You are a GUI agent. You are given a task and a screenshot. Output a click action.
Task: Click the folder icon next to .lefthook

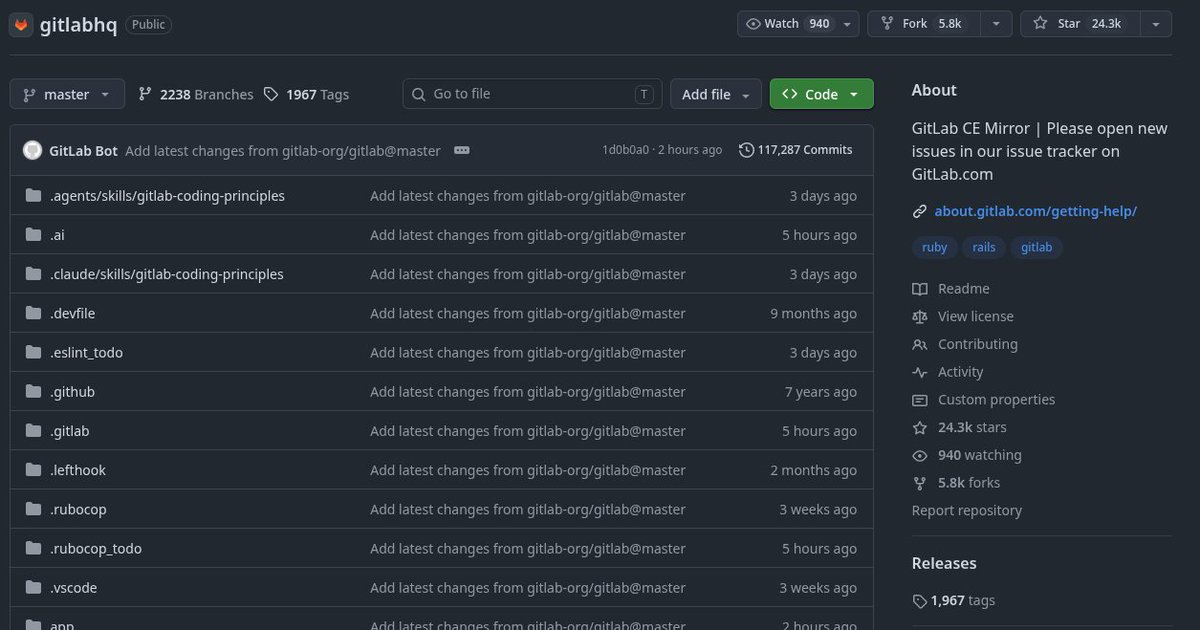click(33, 470)
